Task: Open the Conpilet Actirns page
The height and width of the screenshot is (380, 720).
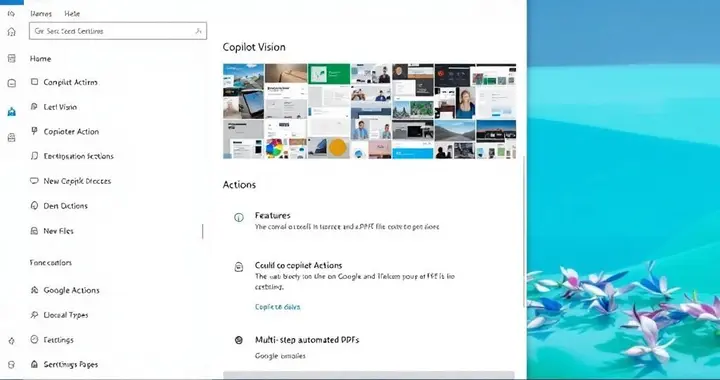Action: [x=70, y=82]
